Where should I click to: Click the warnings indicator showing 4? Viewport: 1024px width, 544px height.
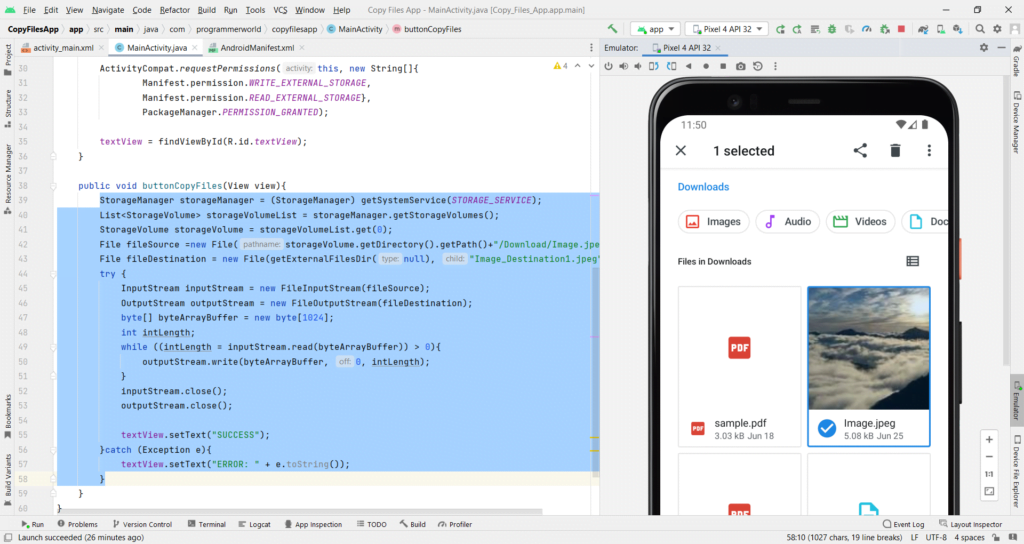[x=560, y=66]
